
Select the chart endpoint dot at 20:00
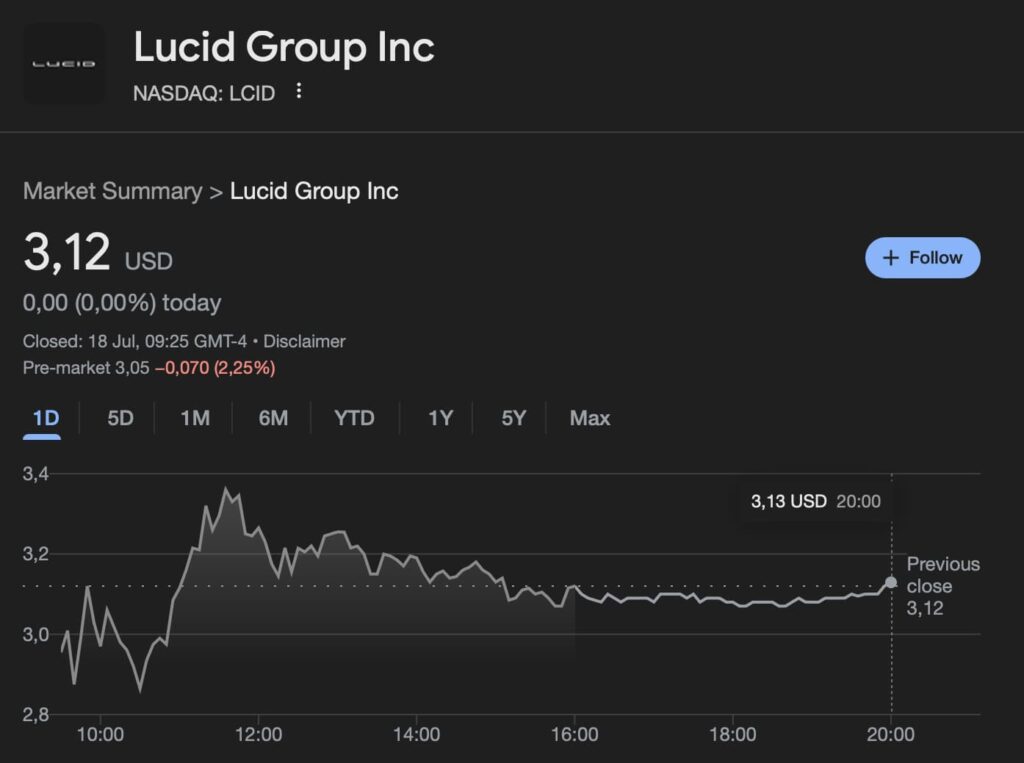(891, 580)
